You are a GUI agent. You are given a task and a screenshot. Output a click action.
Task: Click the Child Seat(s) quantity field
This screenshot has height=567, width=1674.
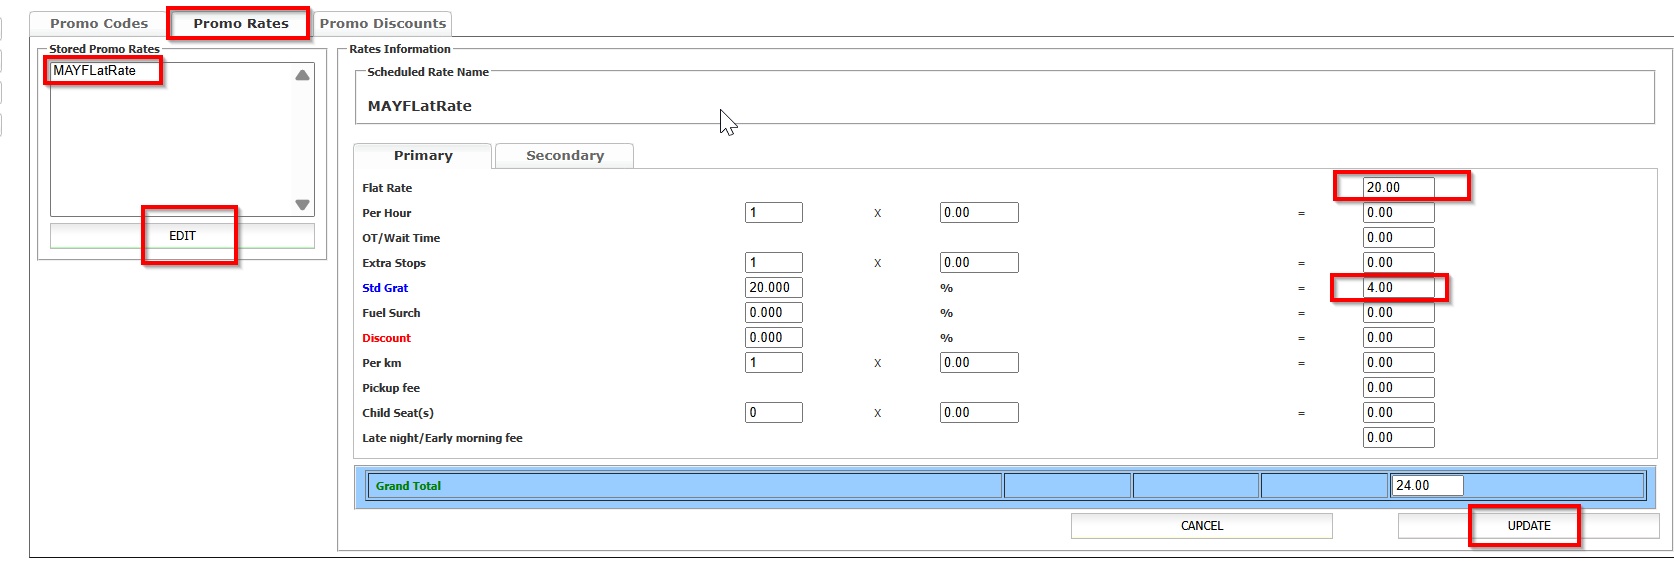tap(773, 413)
